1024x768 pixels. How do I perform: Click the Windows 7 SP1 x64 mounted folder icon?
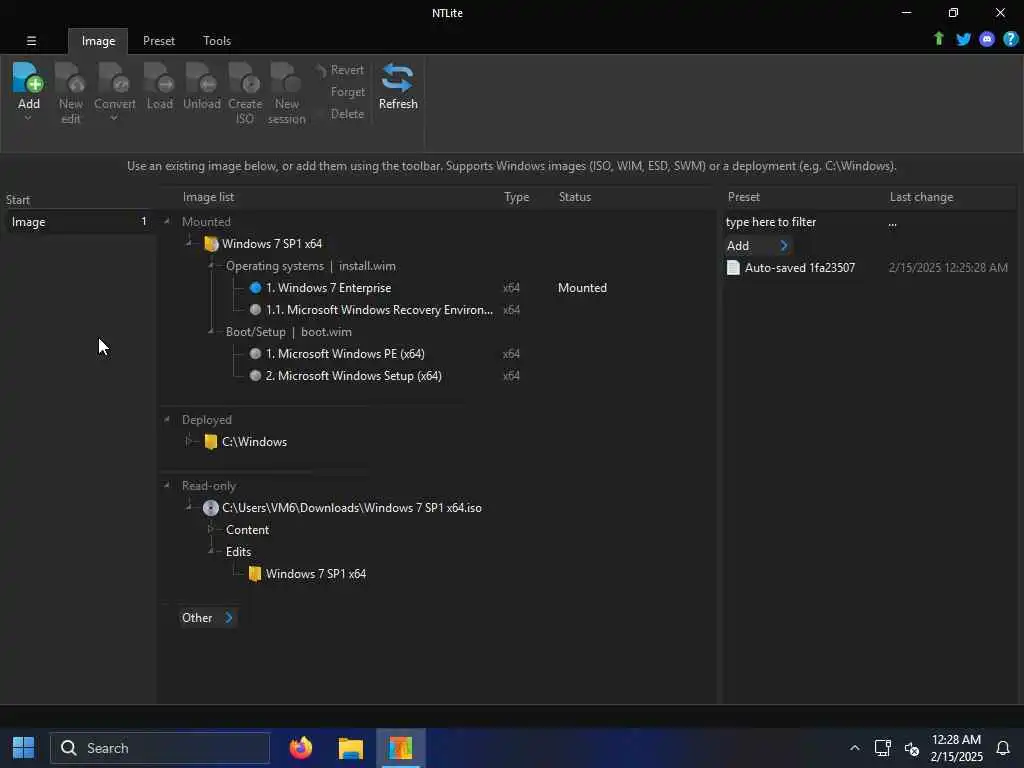coord(211,244)
